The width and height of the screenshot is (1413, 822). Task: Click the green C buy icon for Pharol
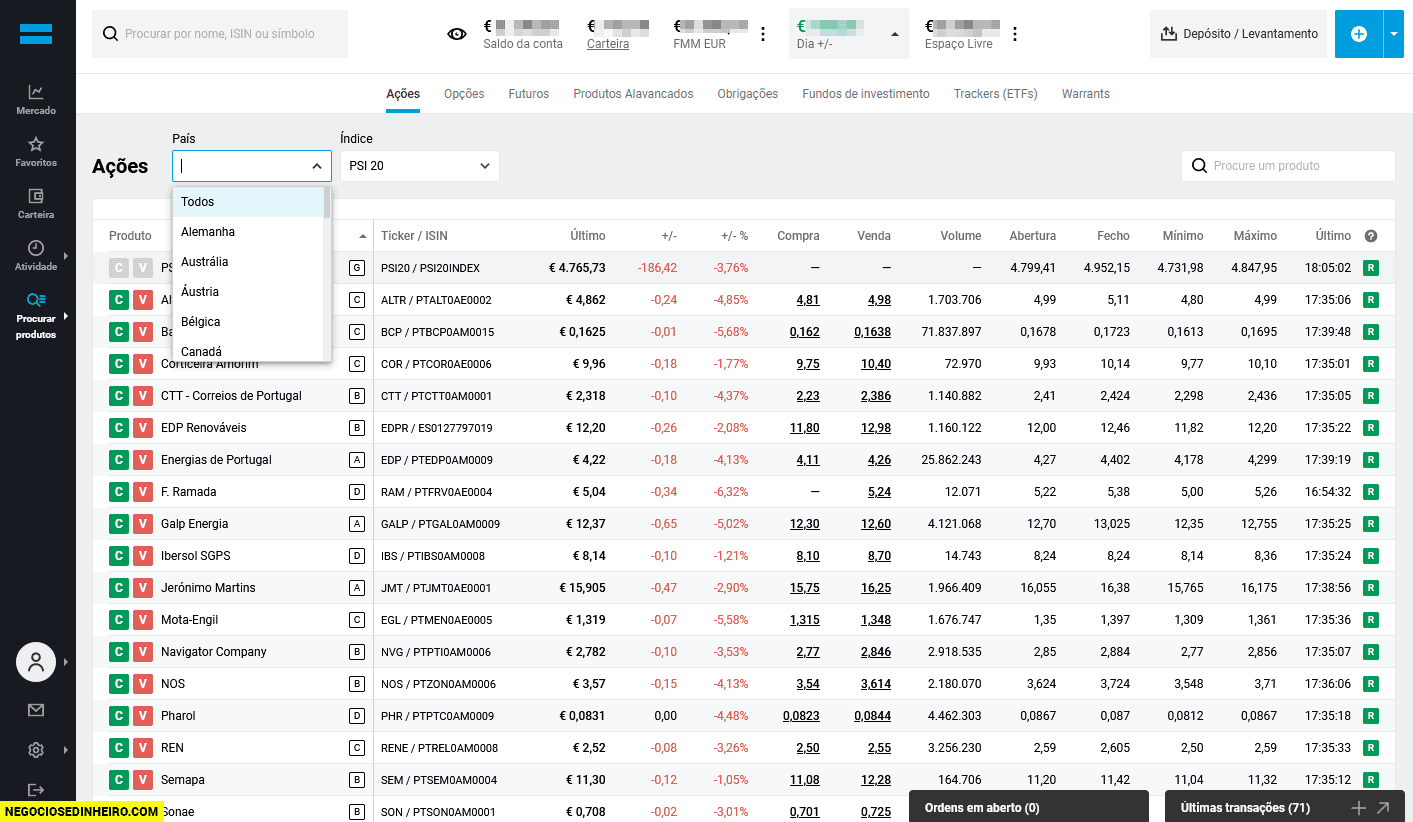coord(118,716)
